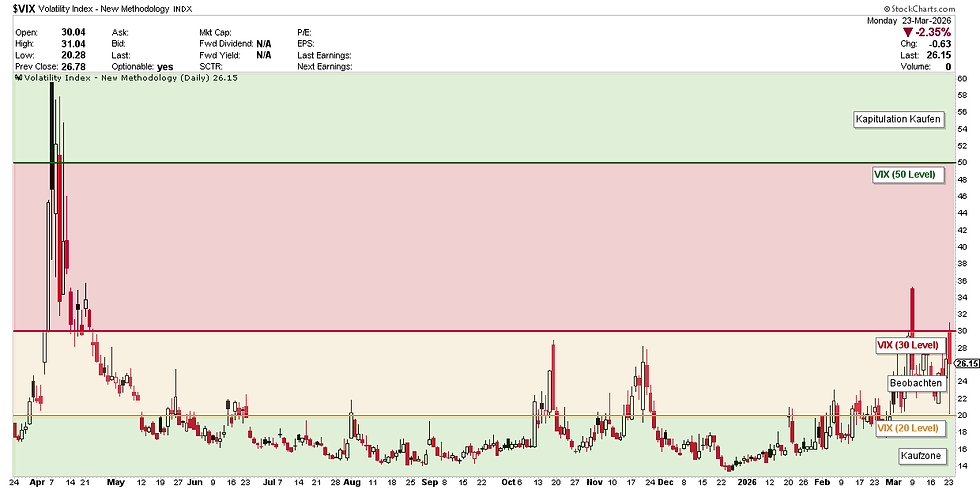The image size is (980, 489).
Task: Click the 'Last Earnings:' label
Action: (324, 55)
